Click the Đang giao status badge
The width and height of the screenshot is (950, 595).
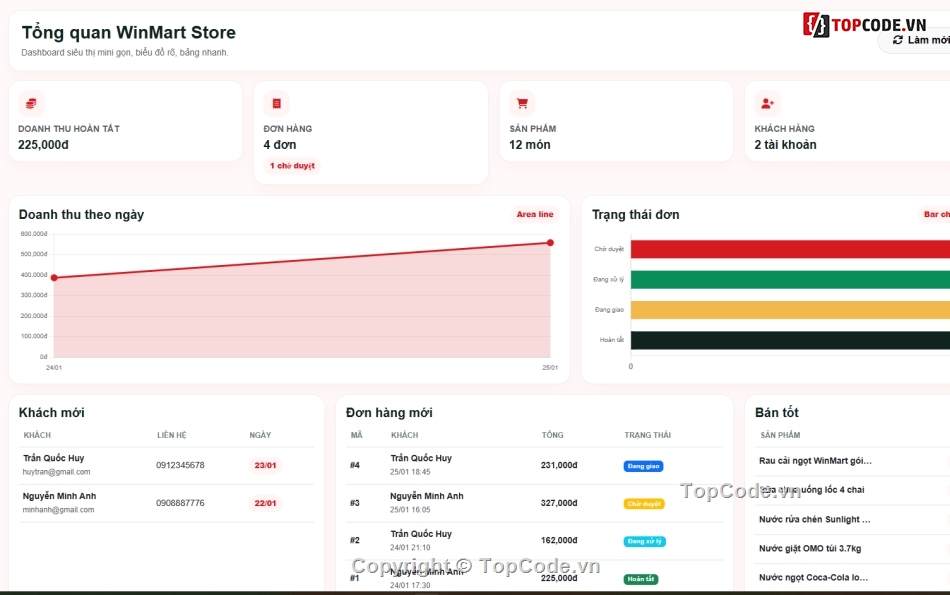(643, 466)
